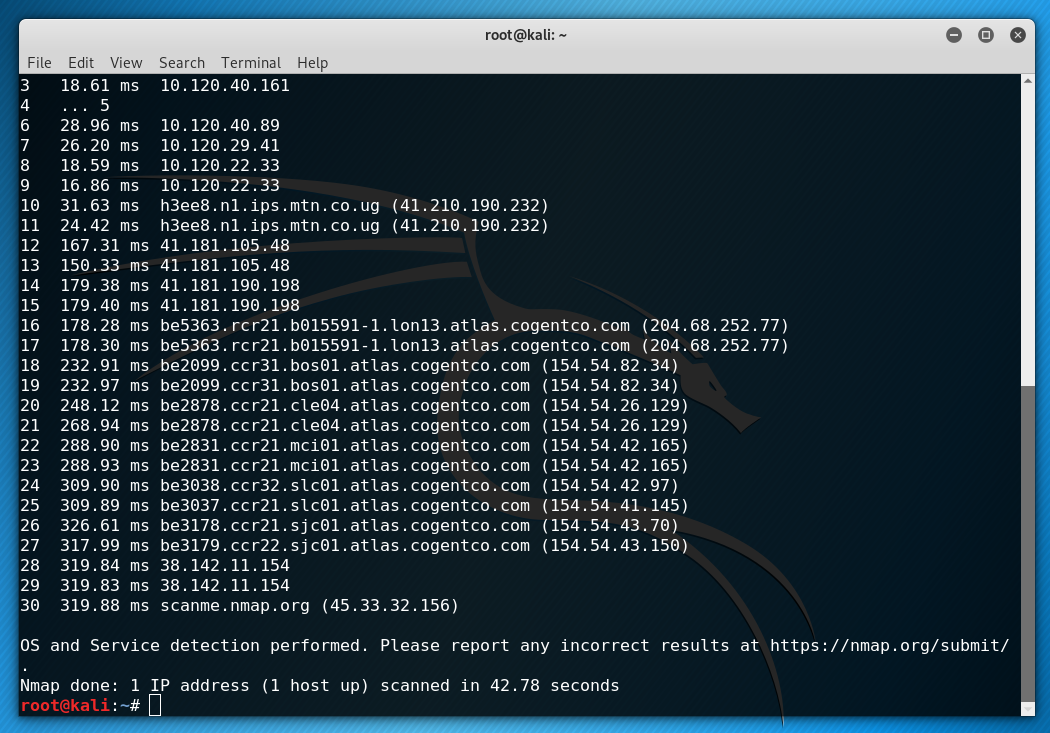Click be2099.ccr31.bos01 host on hop 19

tap(345, 386)
